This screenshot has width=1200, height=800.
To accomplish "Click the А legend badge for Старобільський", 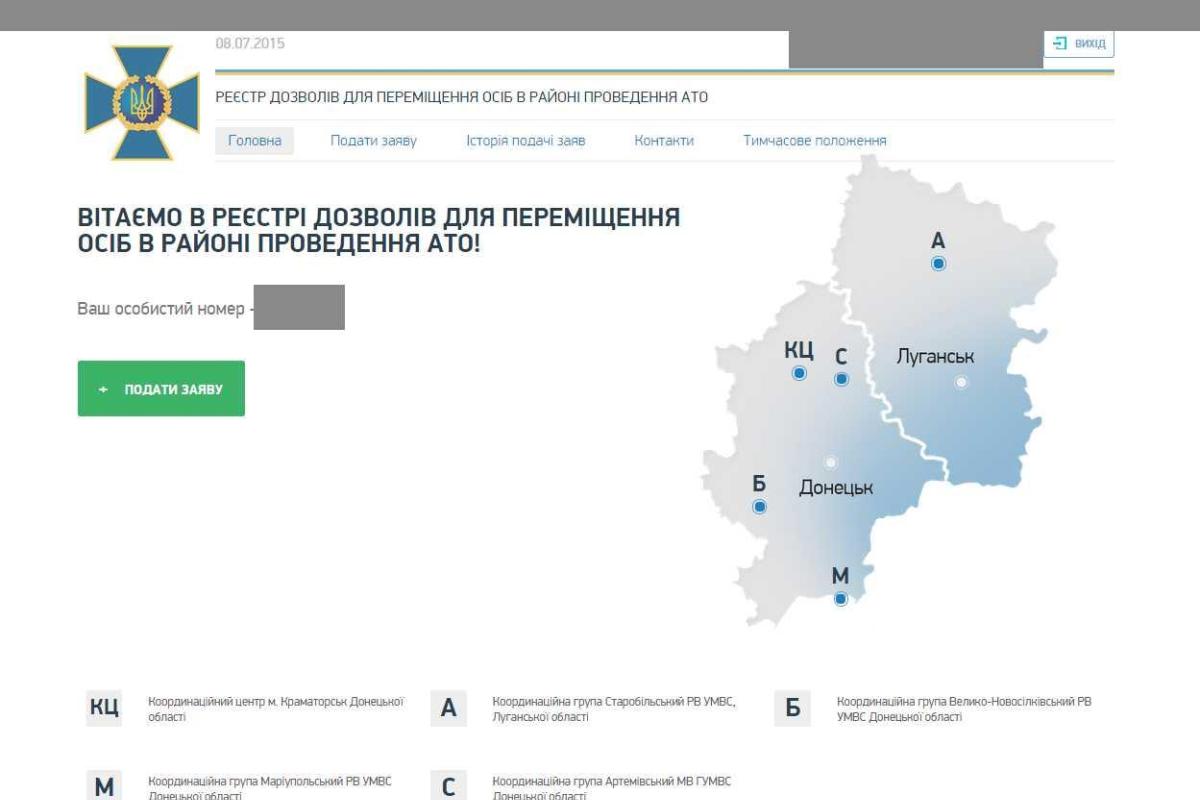I will pyautogui.click(x=448, y=708).
